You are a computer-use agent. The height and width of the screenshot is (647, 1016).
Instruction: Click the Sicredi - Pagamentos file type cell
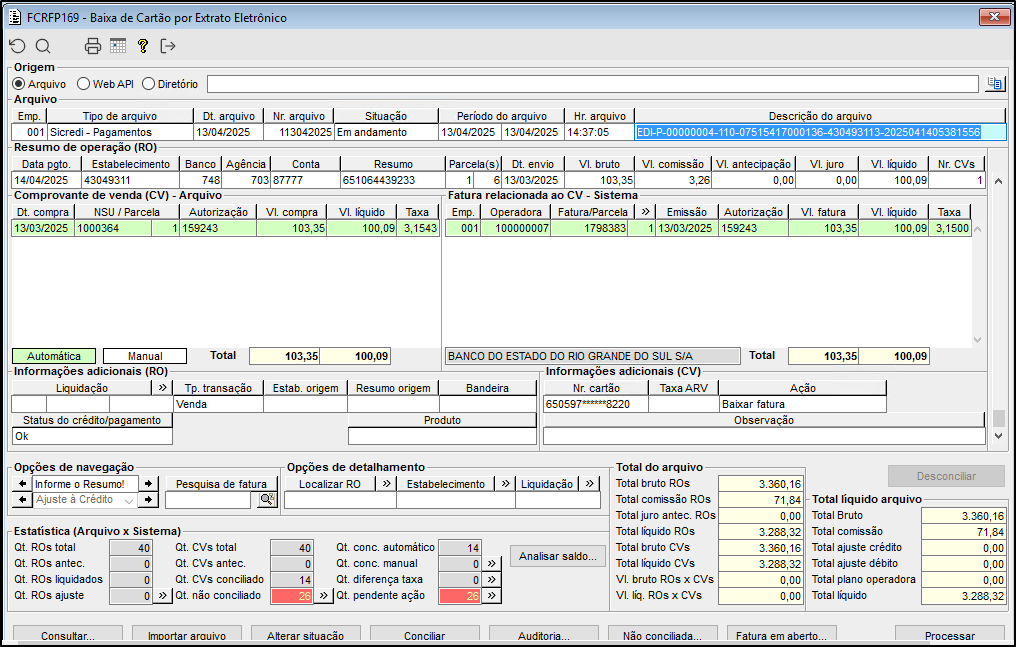121,132
